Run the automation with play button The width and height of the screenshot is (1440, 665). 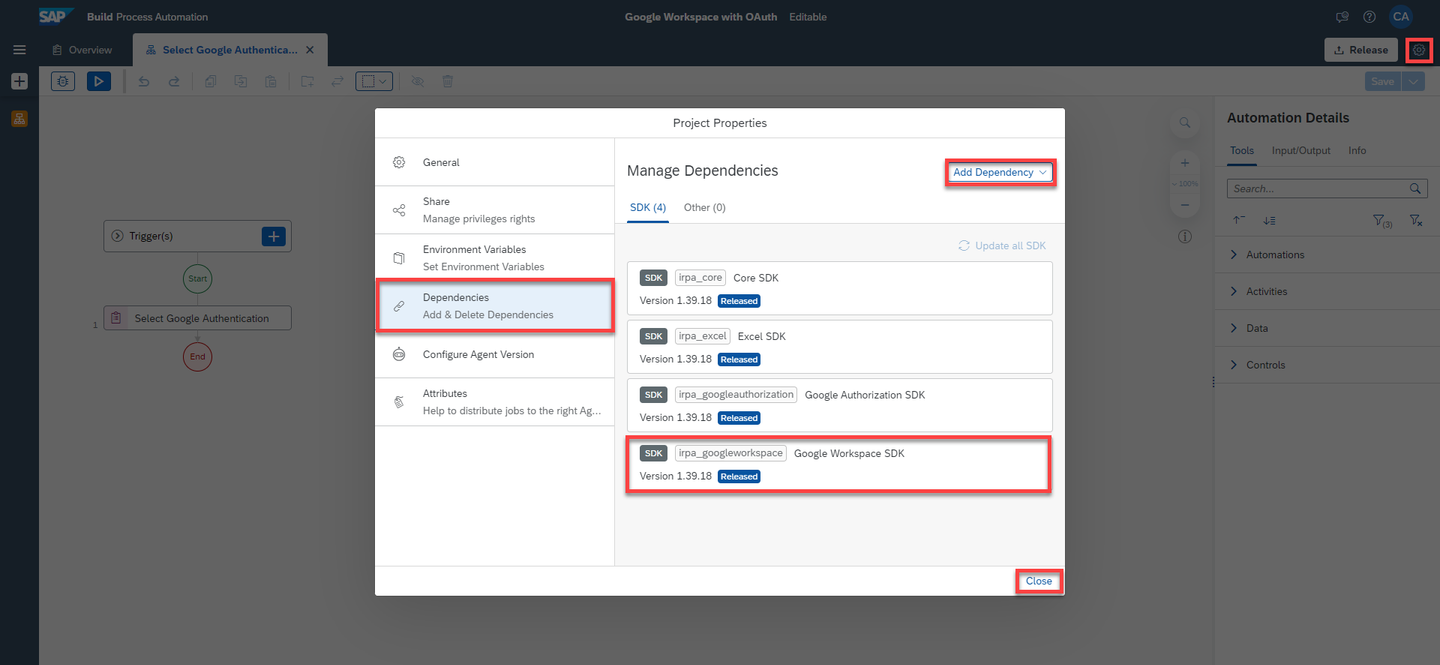coord(99,81)
